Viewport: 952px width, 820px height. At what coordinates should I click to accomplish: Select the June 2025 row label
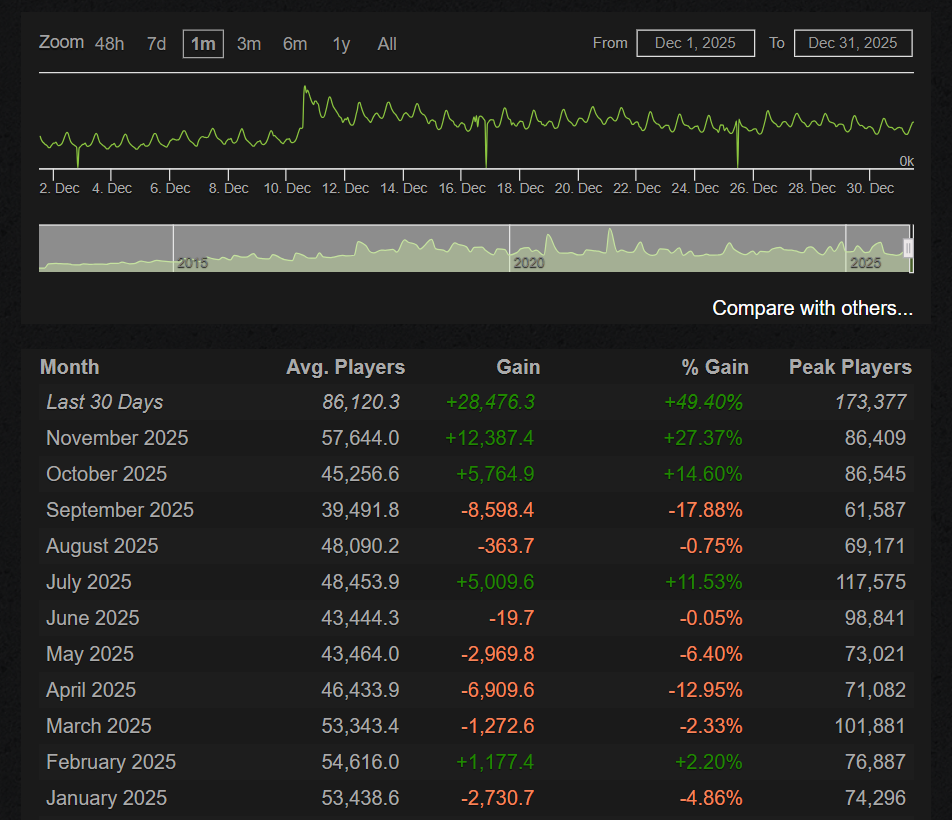point(93,618)
